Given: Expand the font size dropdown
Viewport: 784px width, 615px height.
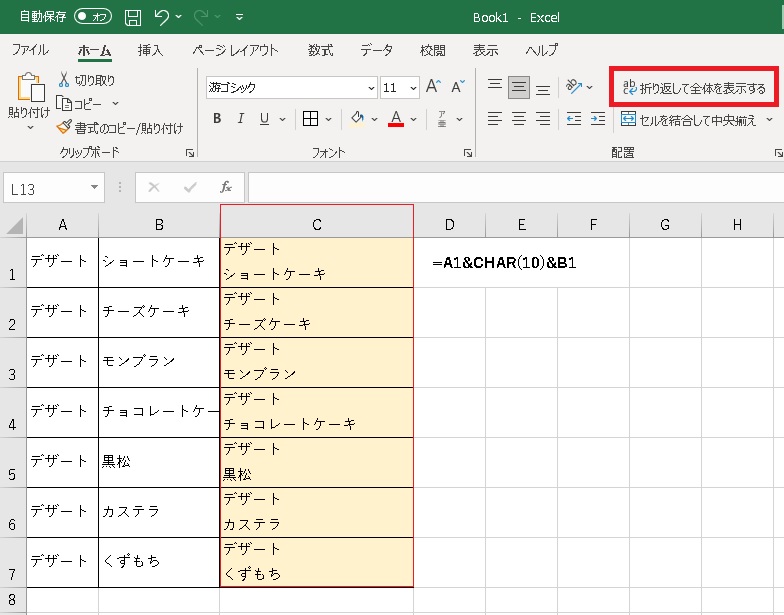Looking at the screenshot, I should click(x=413, y=87).
